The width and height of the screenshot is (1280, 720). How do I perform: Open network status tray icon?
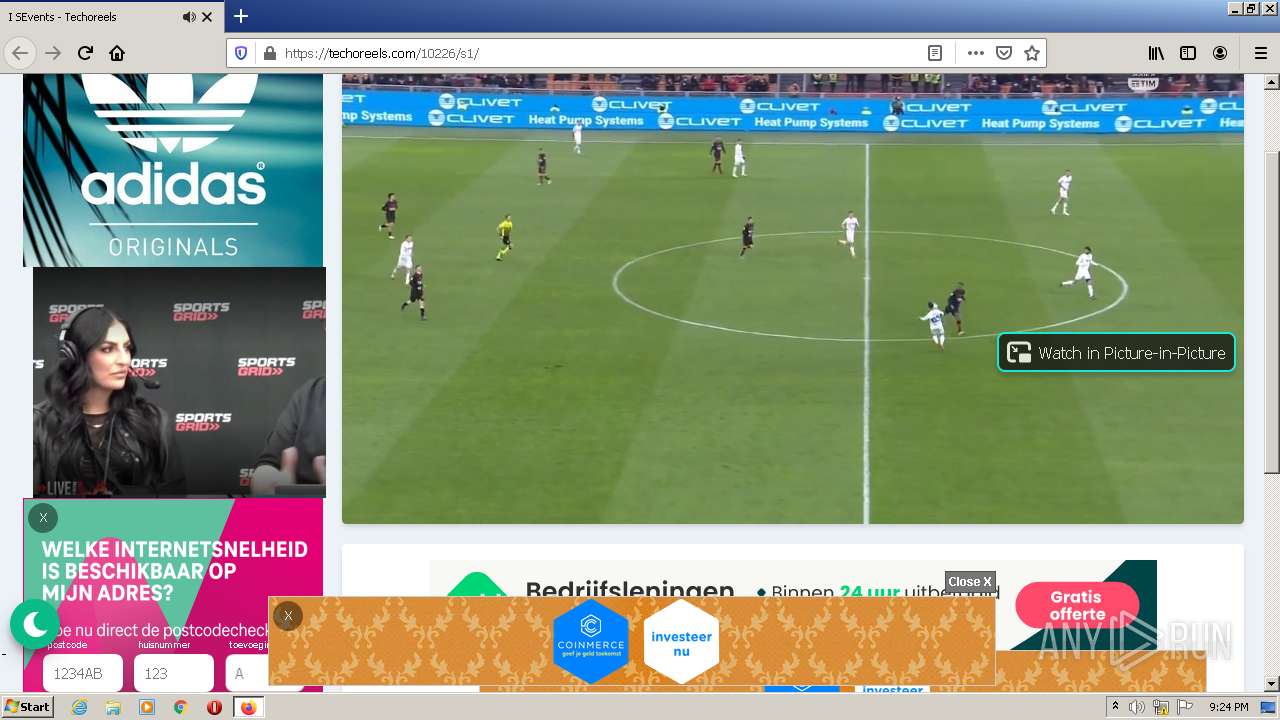click(1161, 707)
